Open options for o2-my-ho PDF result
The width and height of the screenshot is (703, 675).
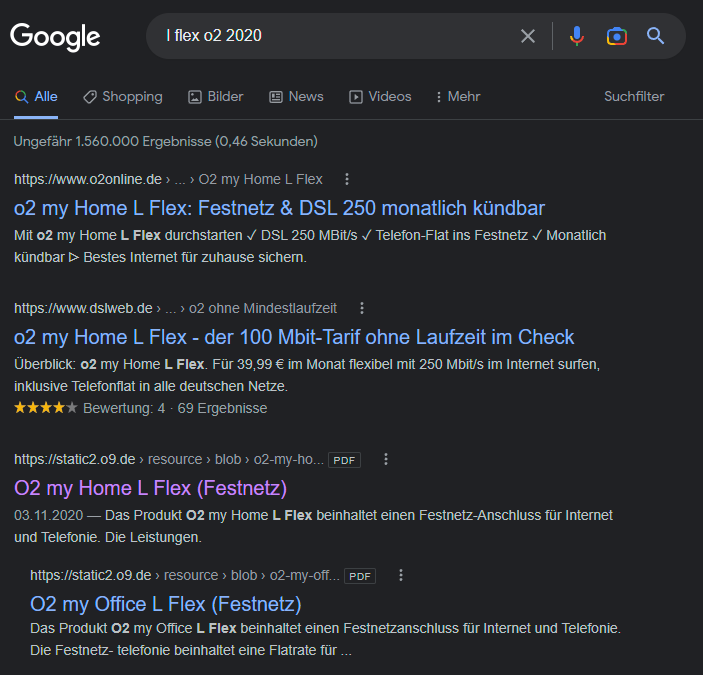coord(386,459)
